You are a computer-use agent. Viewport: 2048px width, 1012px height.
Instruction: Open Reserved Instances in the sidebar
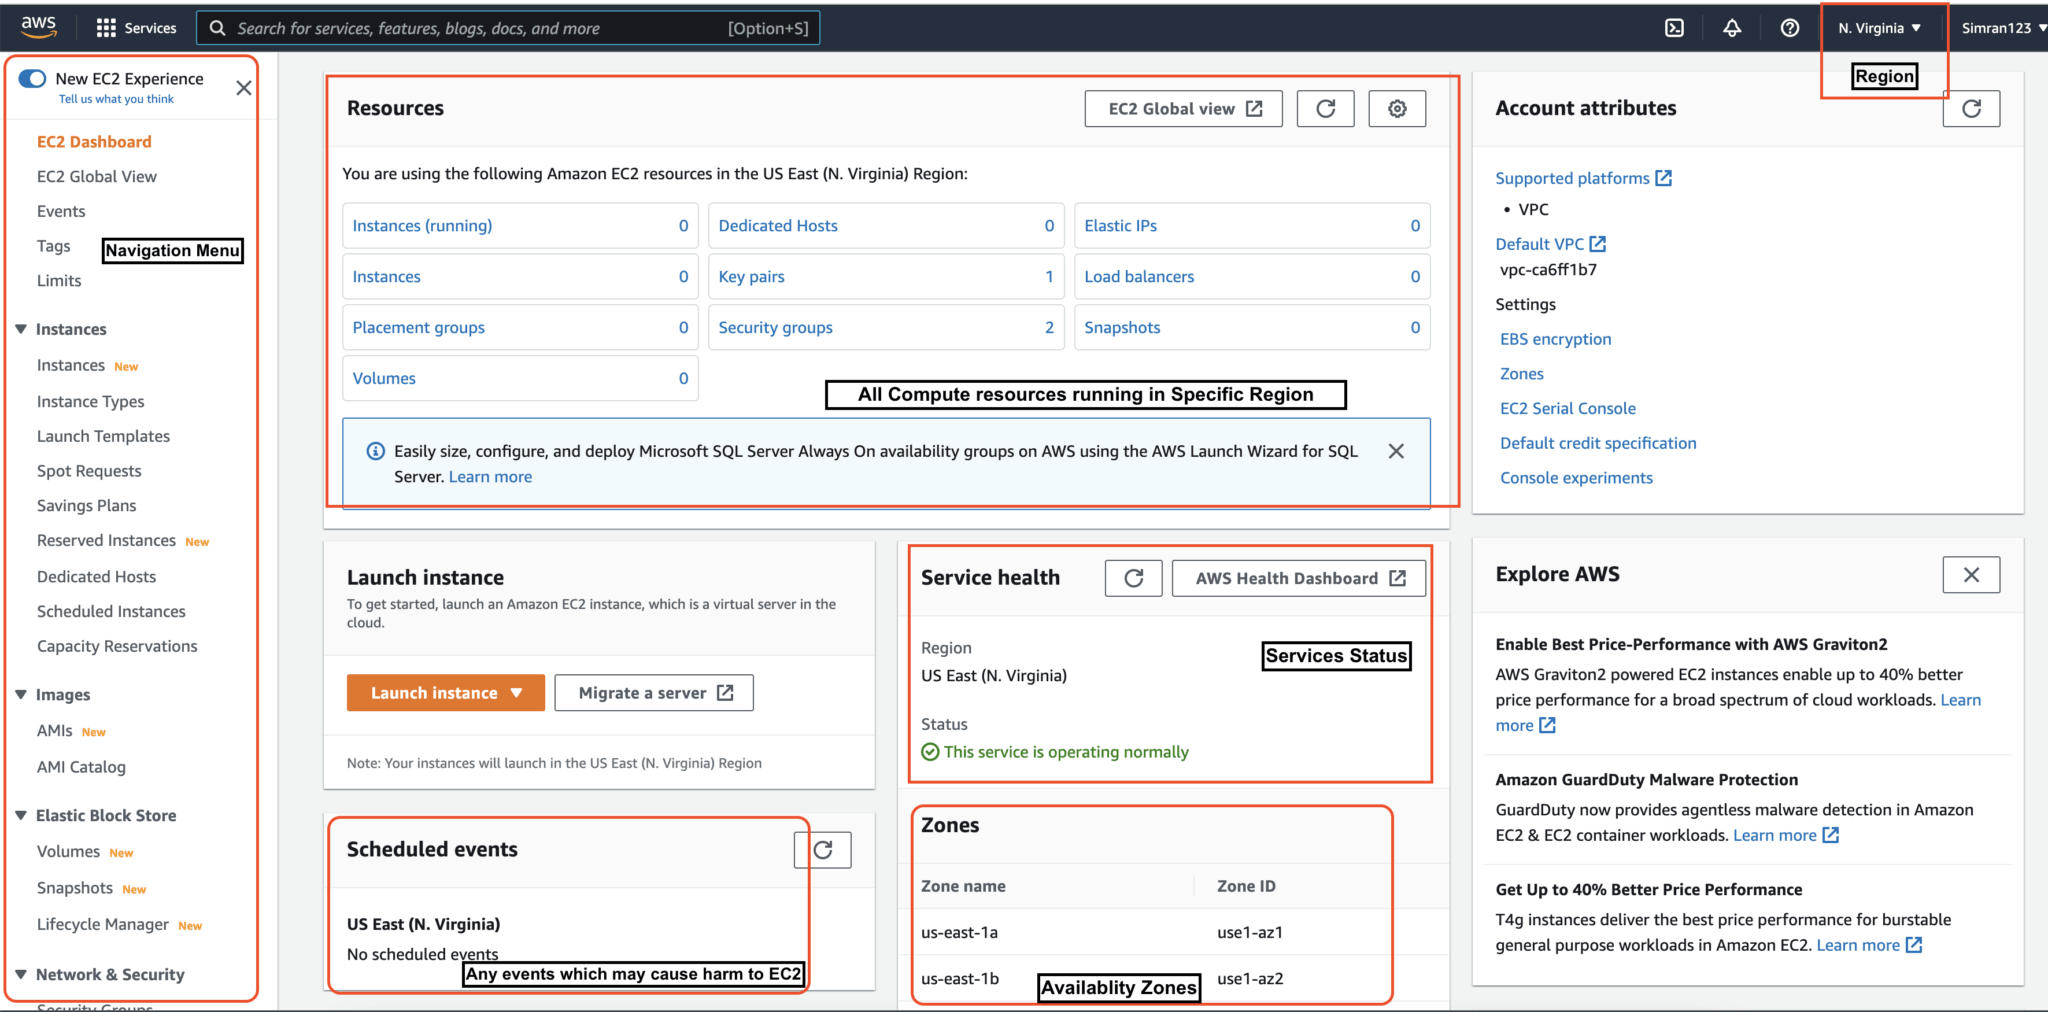point(106,541)
